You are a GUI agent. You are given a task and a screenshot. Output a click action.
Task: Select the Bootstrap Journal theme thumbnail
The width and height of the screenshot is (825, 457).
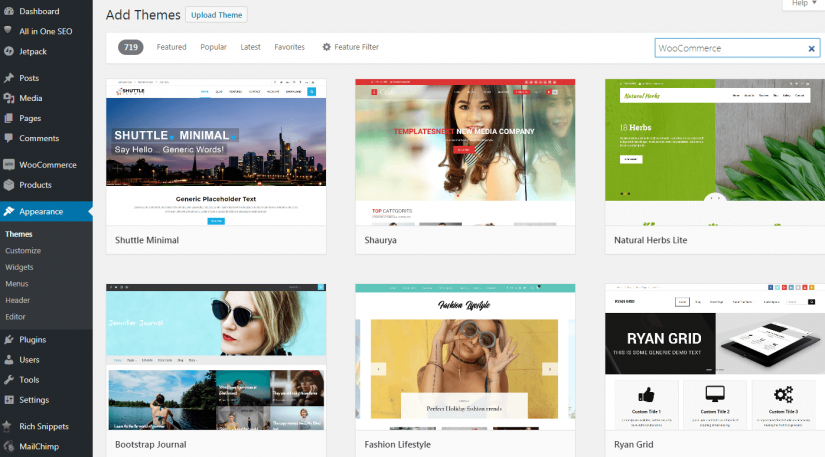point(216,357)
